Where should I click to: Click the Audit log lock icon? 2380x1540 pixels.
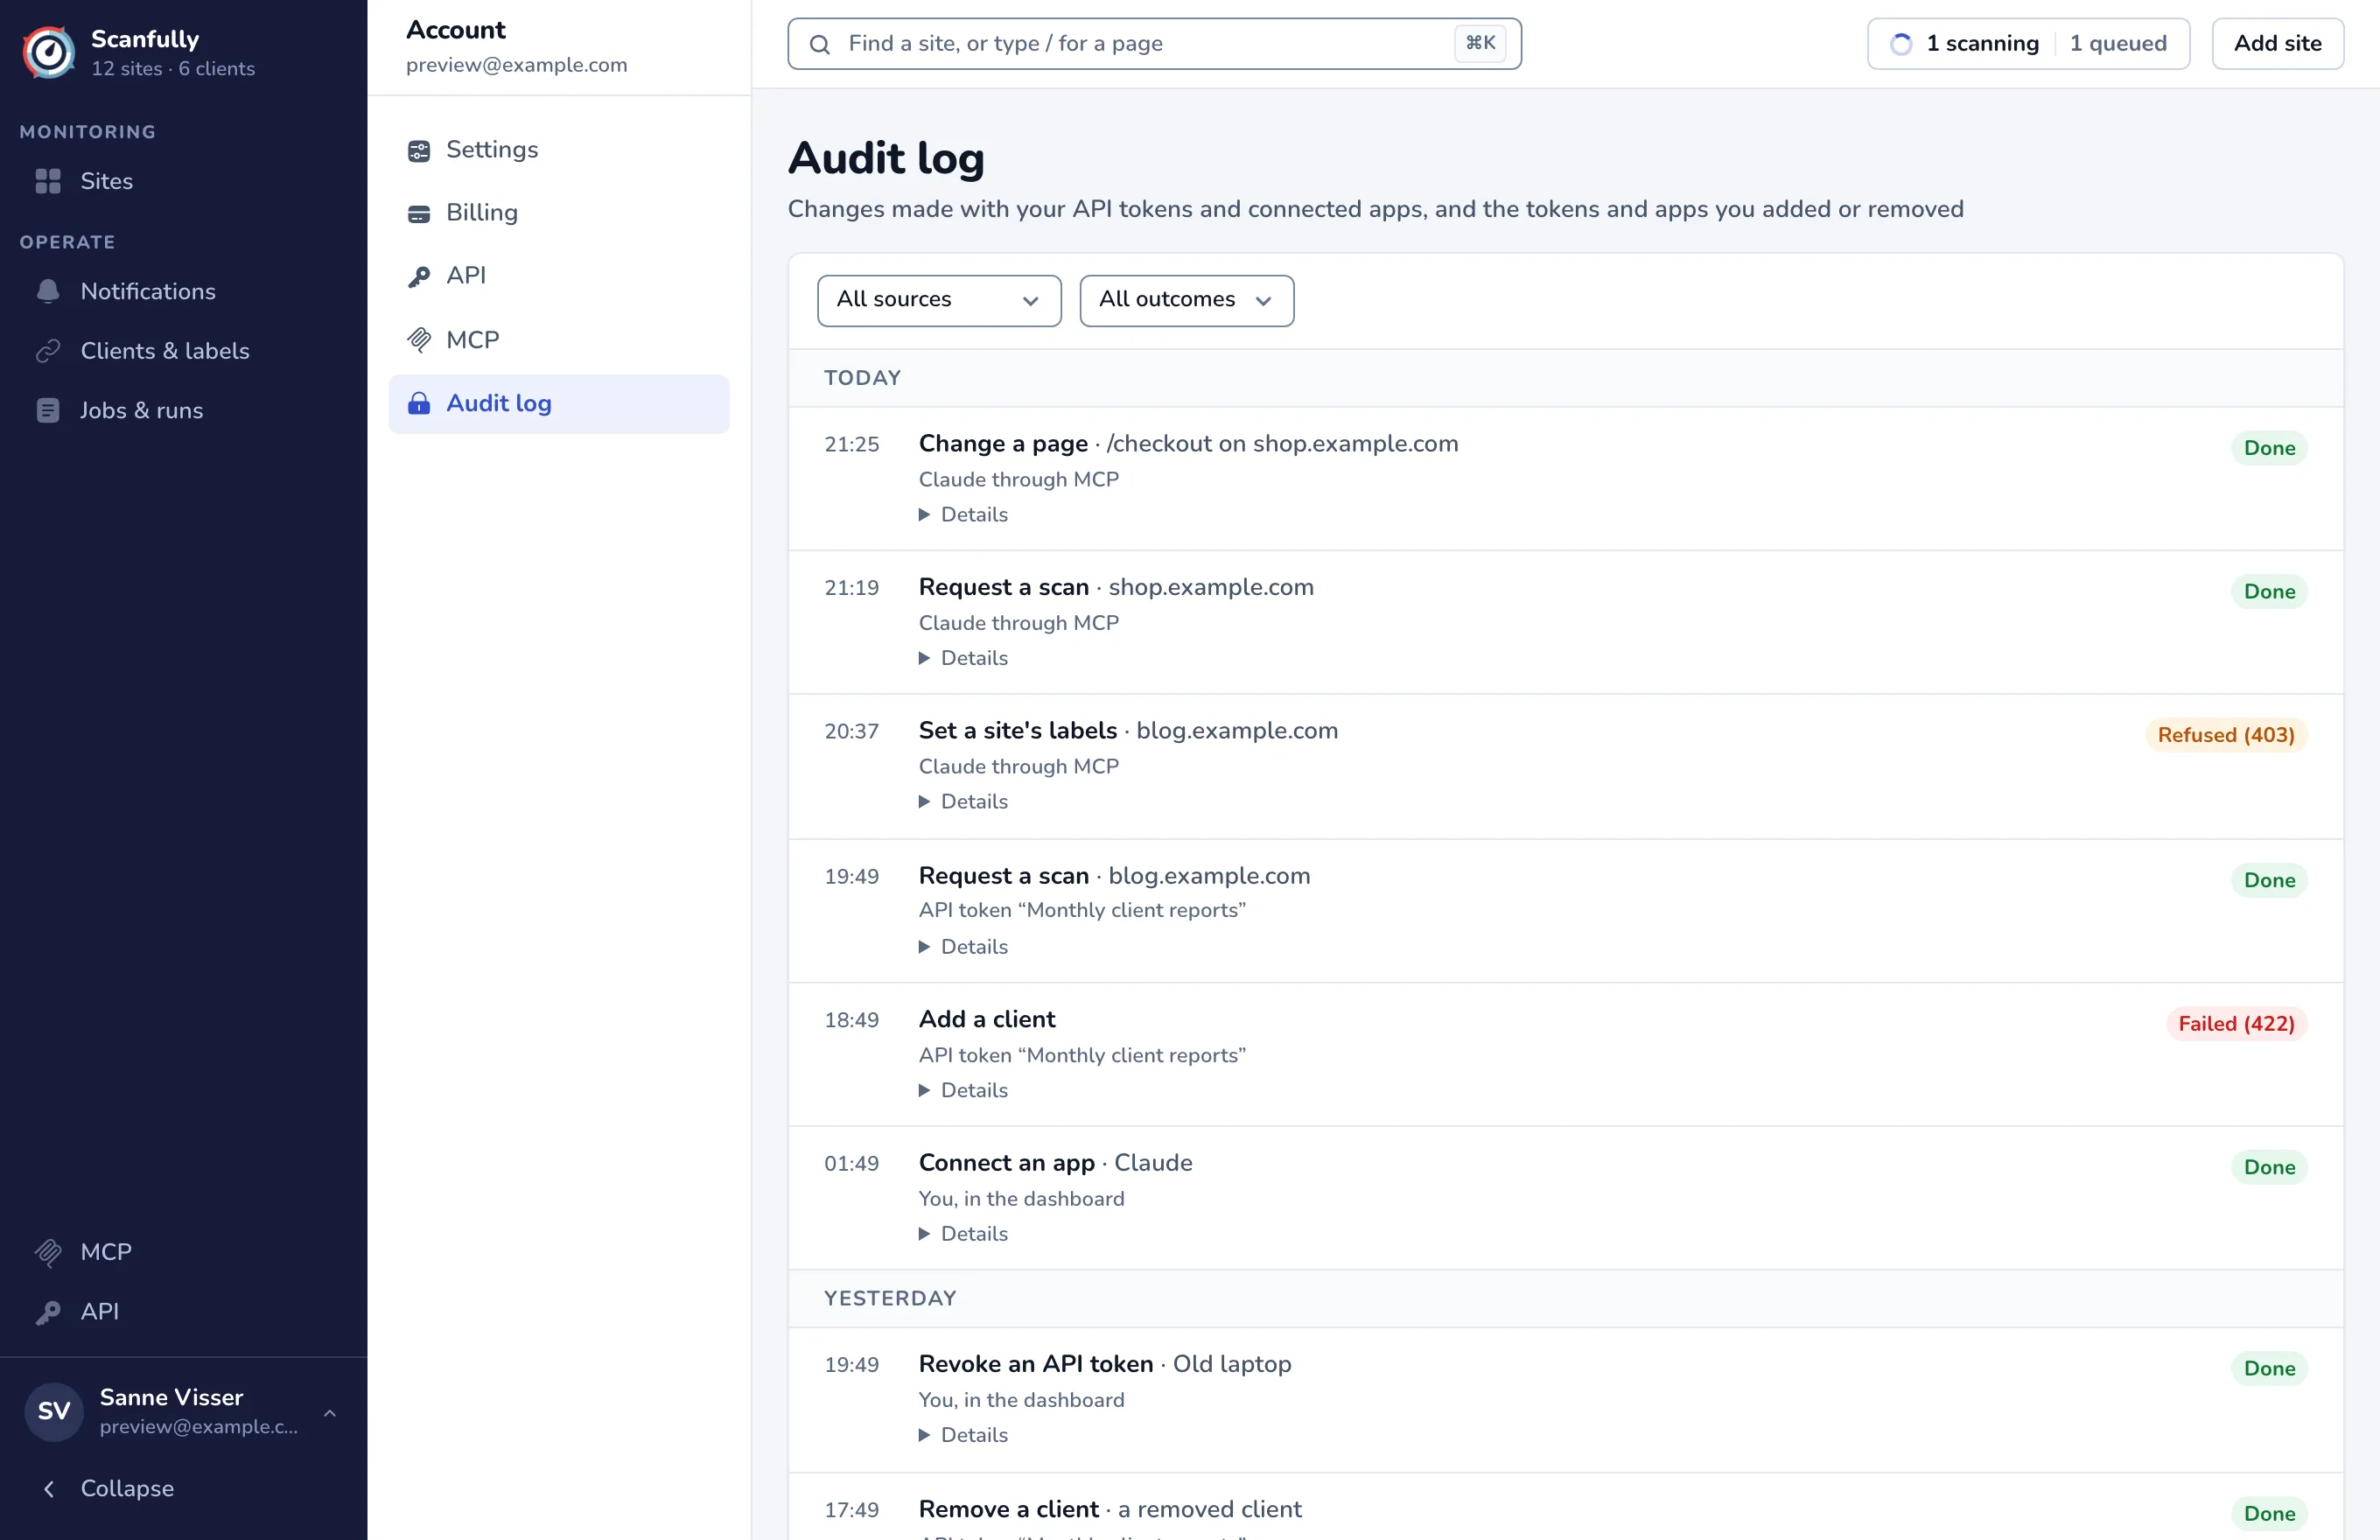419,404
